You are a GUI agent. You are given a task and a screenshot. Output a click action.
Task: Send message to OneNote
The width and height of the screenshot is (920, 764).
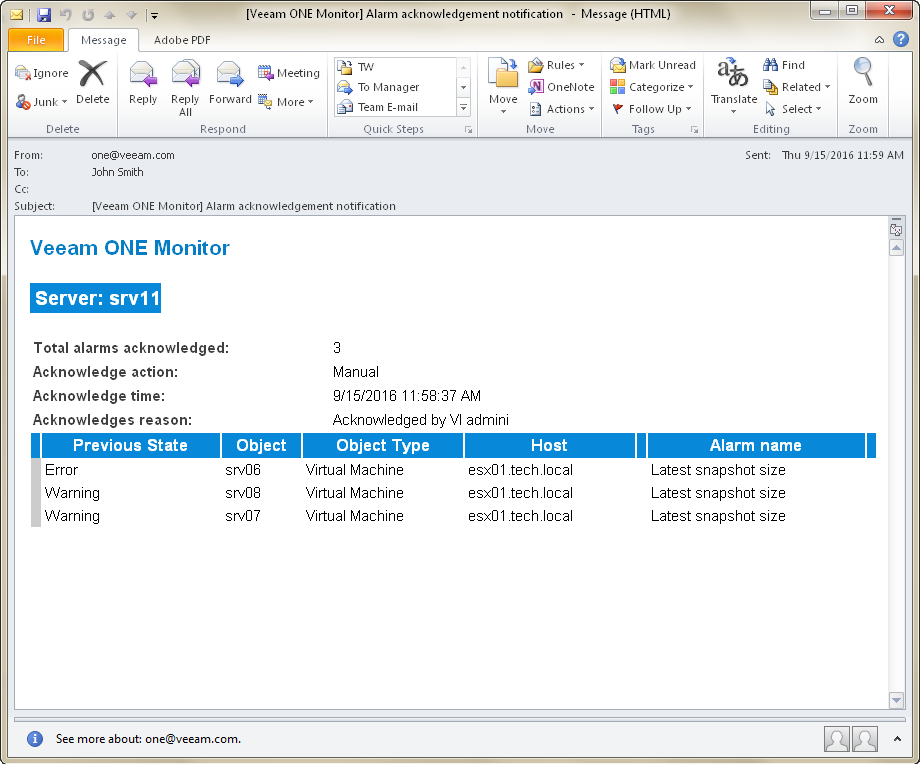[x=561, y=87]
